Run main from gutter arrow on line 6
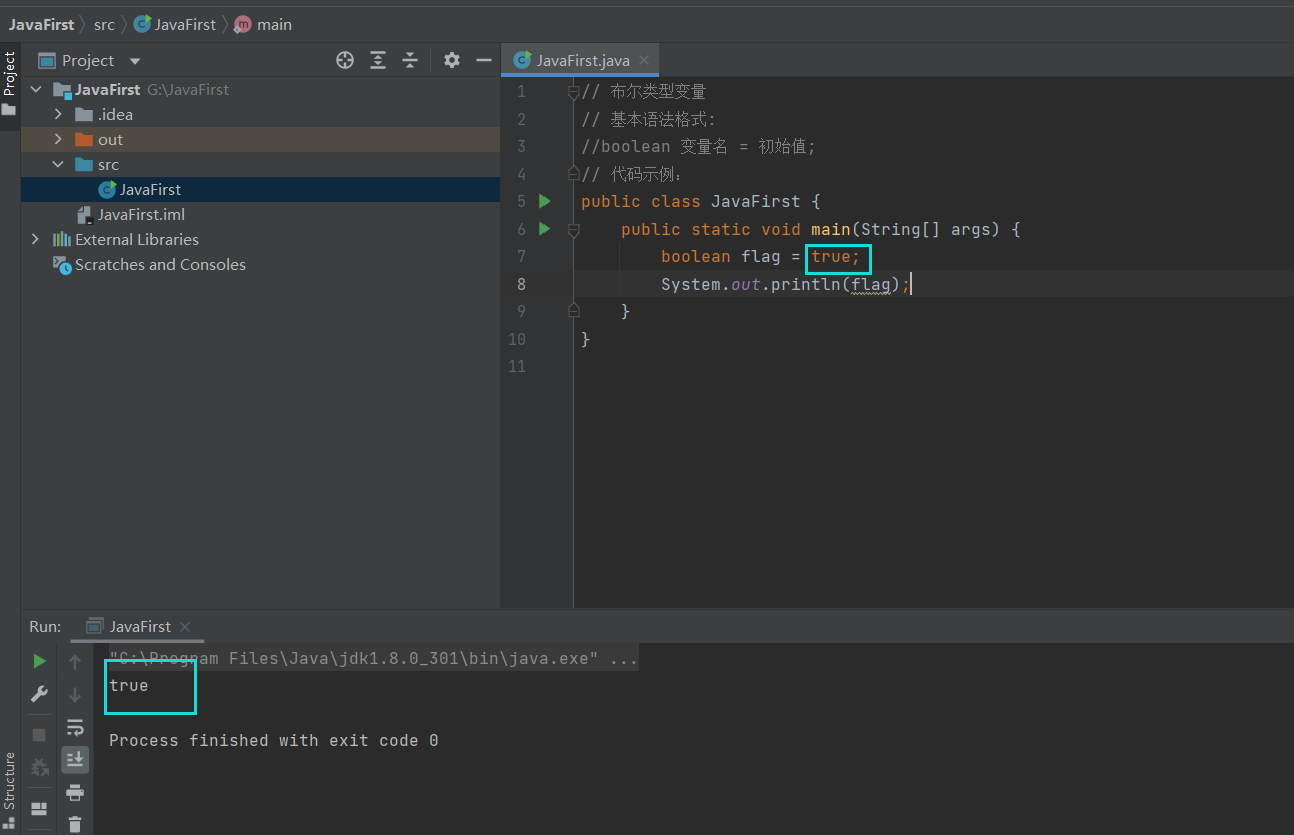The image size is (1294, 835). (545, 229)
